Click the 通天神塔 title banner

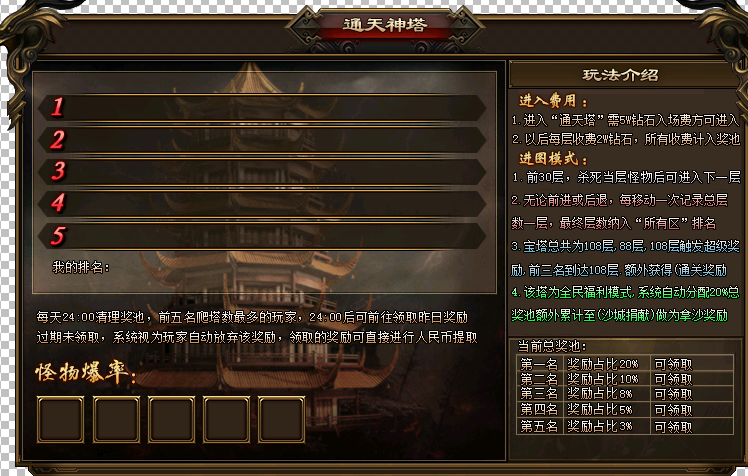click(x=384, y=25)
